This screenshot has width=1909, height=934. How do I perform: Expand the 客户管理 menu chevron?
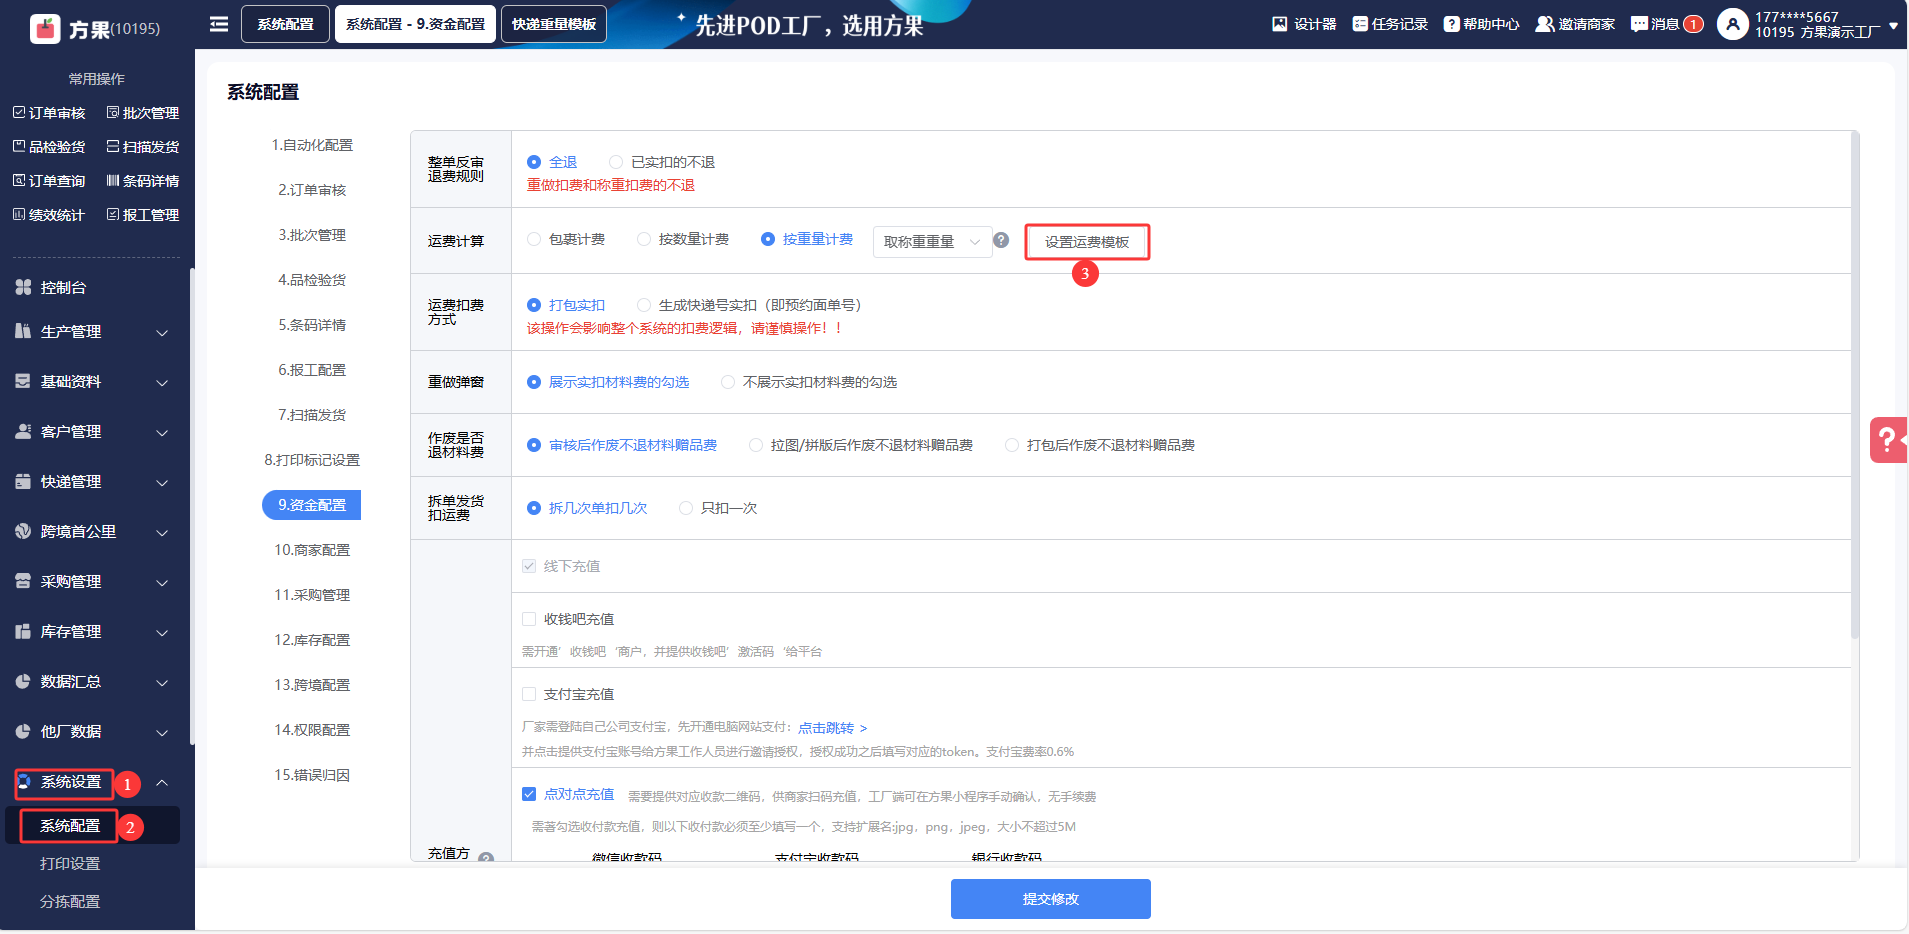162,432
